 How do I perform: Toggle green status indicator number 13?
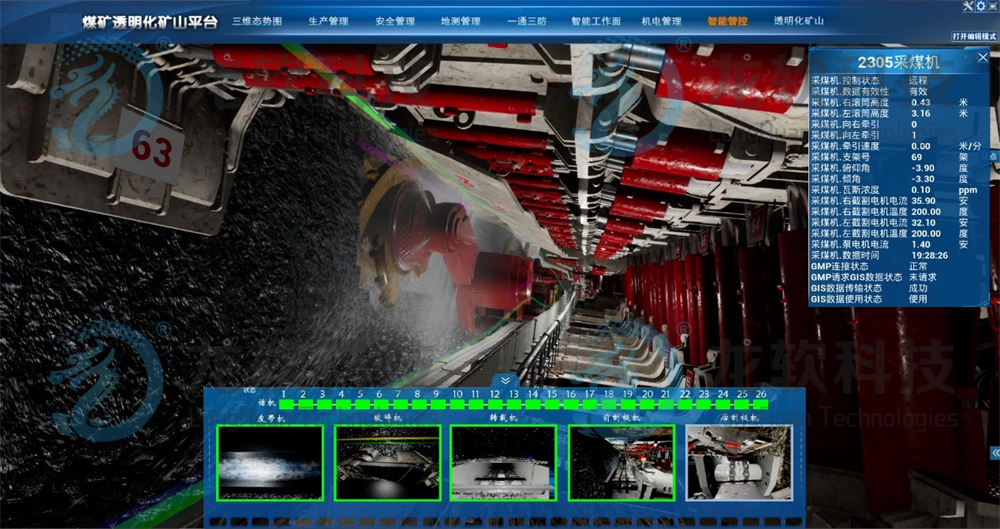(514, 405)
